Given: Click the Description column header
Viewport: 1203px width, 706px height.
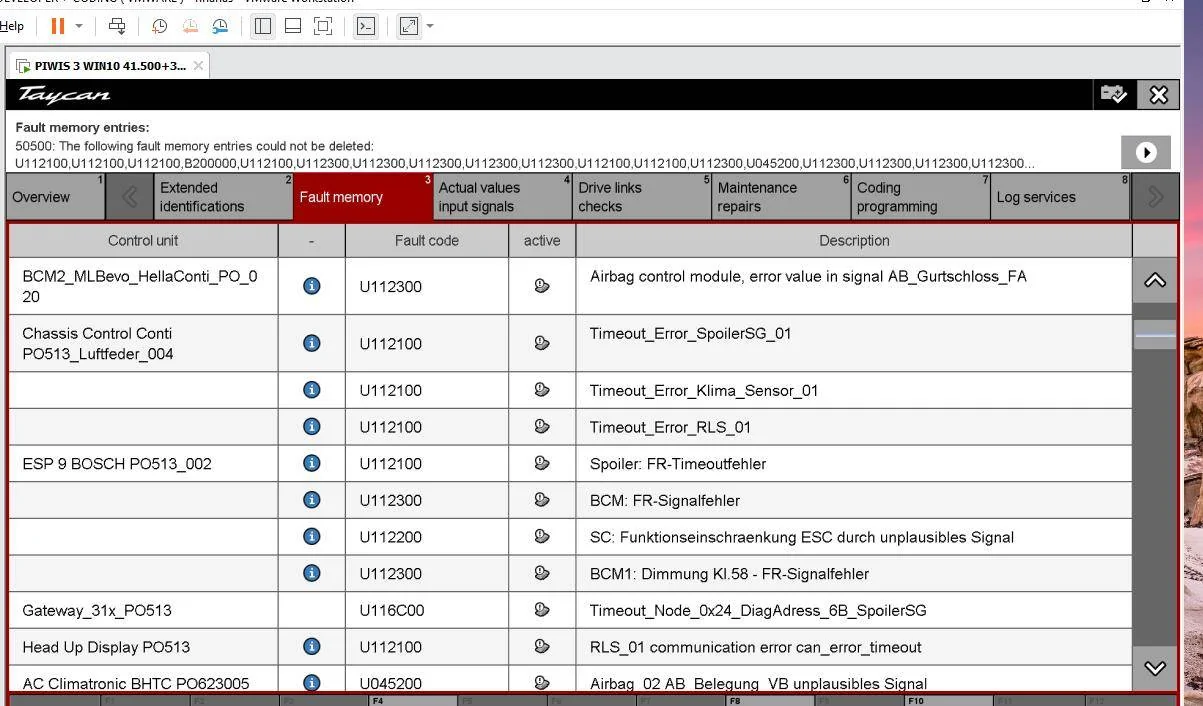Looking at the screenshot, I should pyautogui.click(x=854, y=241).
